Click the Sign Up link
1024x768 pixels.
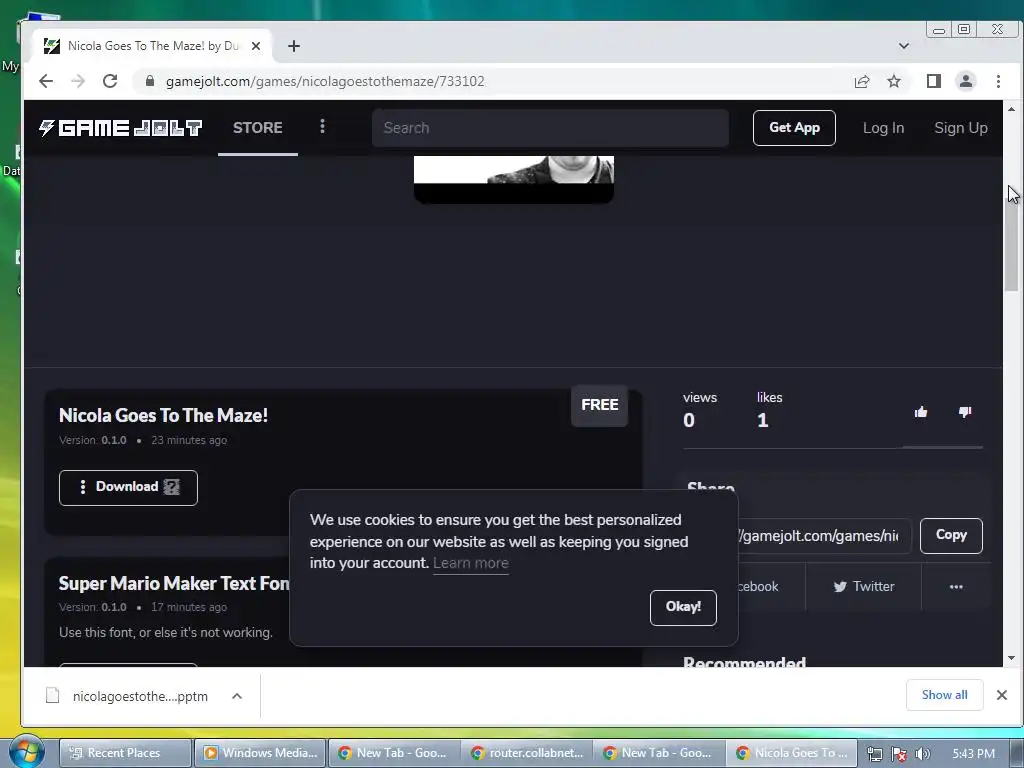(961, 128)
